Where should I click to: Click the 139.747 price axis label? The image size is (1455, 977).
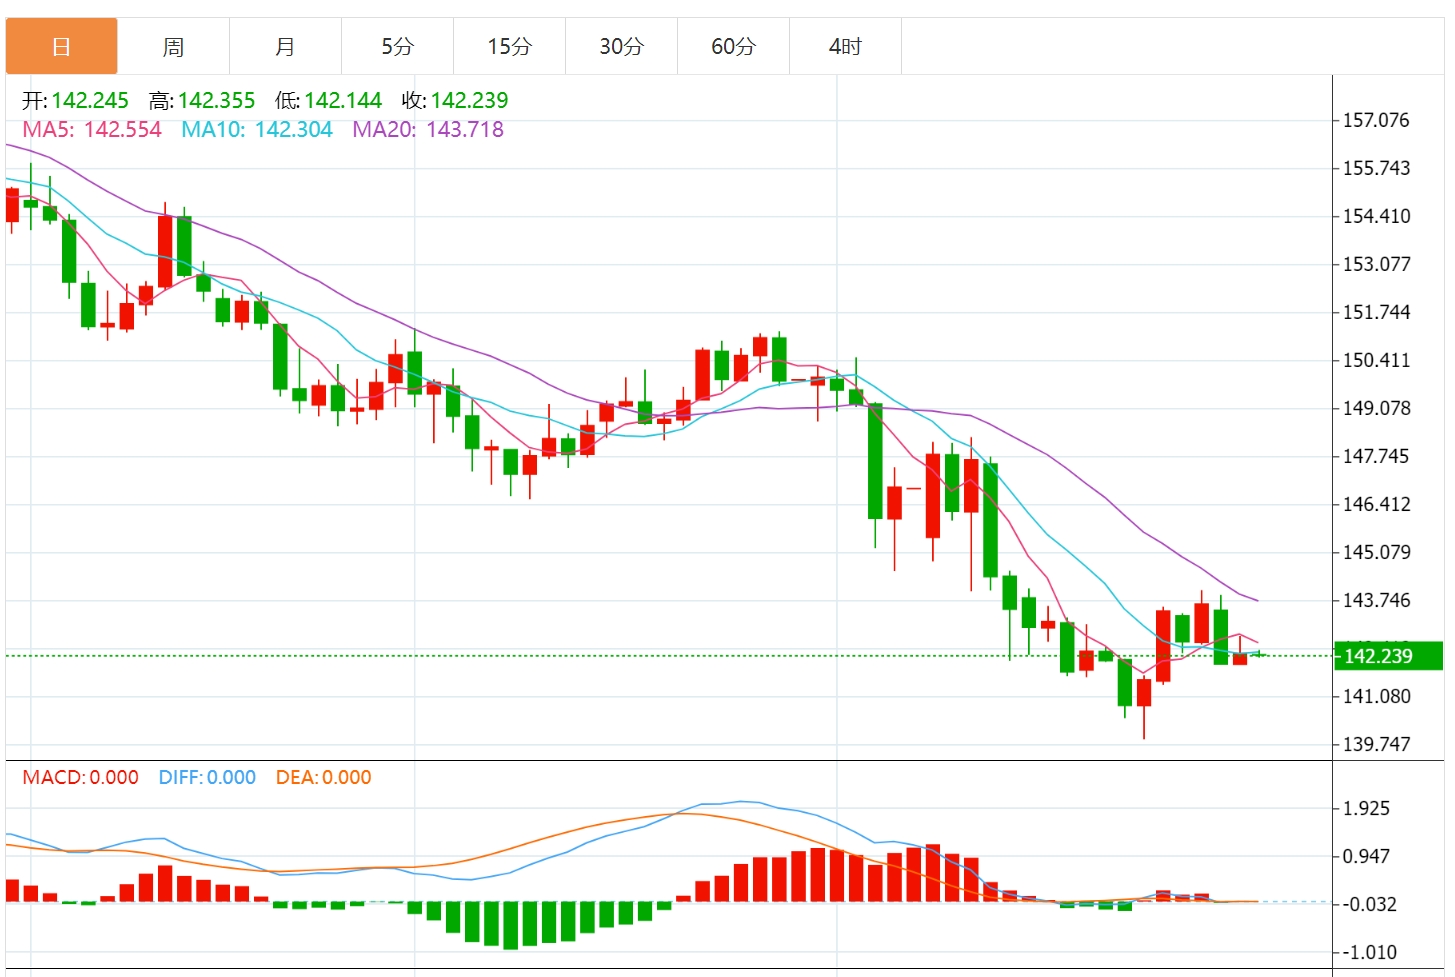coord(1376,744)
